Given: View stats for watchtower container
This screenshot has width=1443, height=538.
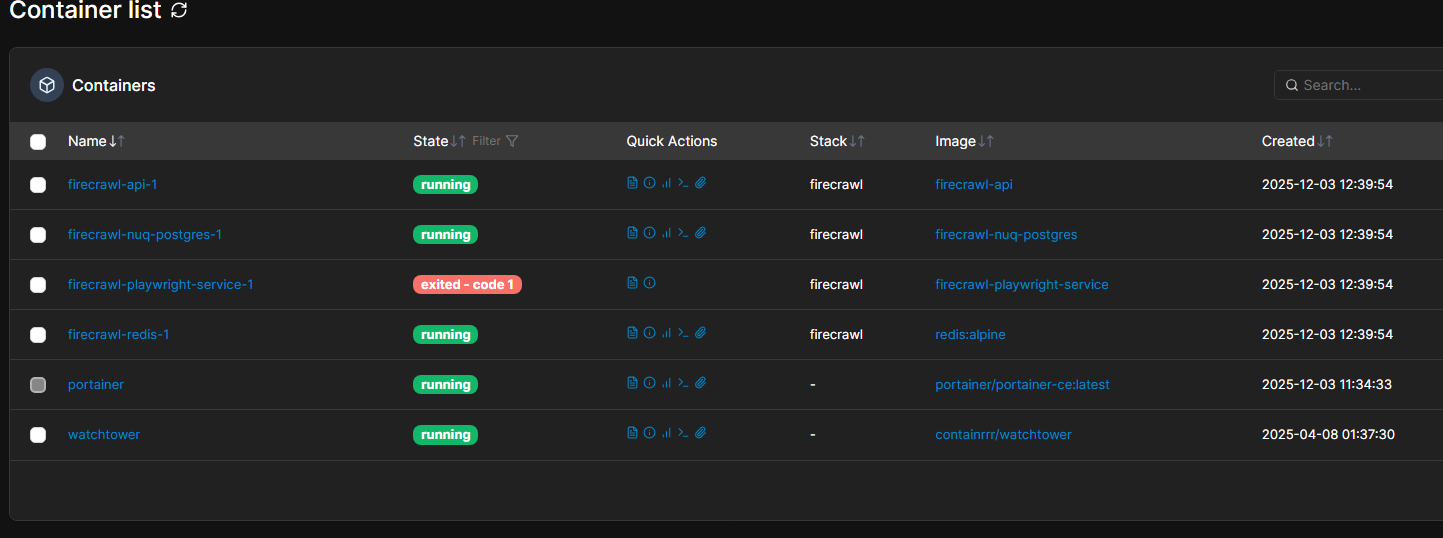Looking at the screenshot, I should [x=666, y=433].
